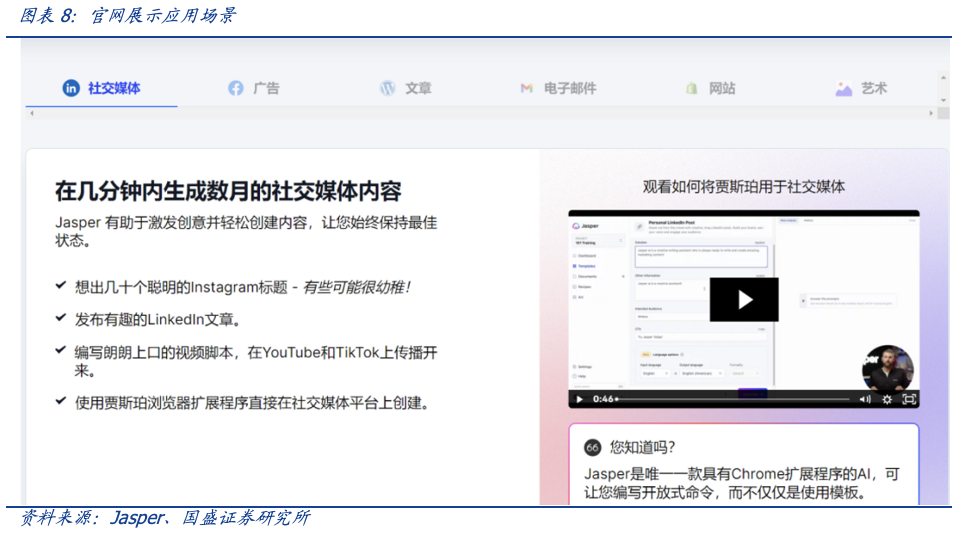The height and width of the screenshot is (538, 964).
Task: Click the vertical scrollbar up arrow
Action: pyautogui.click(x=942, y=75)
